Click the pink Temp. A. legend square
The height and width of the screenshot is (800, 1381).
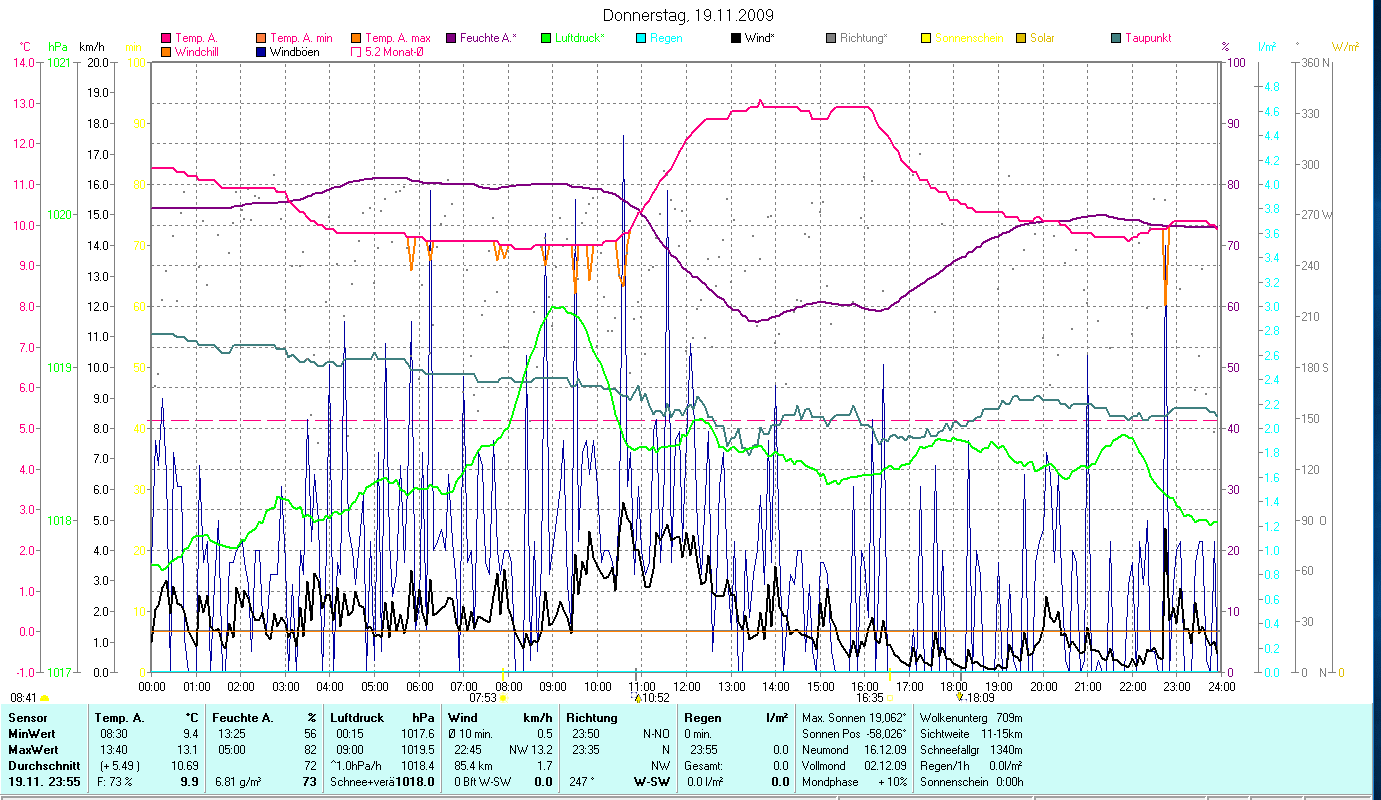[166, 38]
